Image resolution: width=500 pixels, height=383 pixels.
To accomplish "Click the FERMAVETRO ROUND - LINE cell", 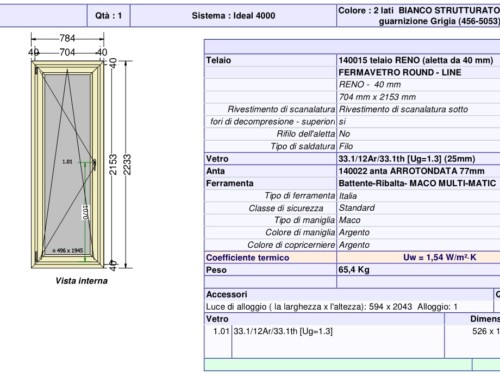I will coord(418,72).
